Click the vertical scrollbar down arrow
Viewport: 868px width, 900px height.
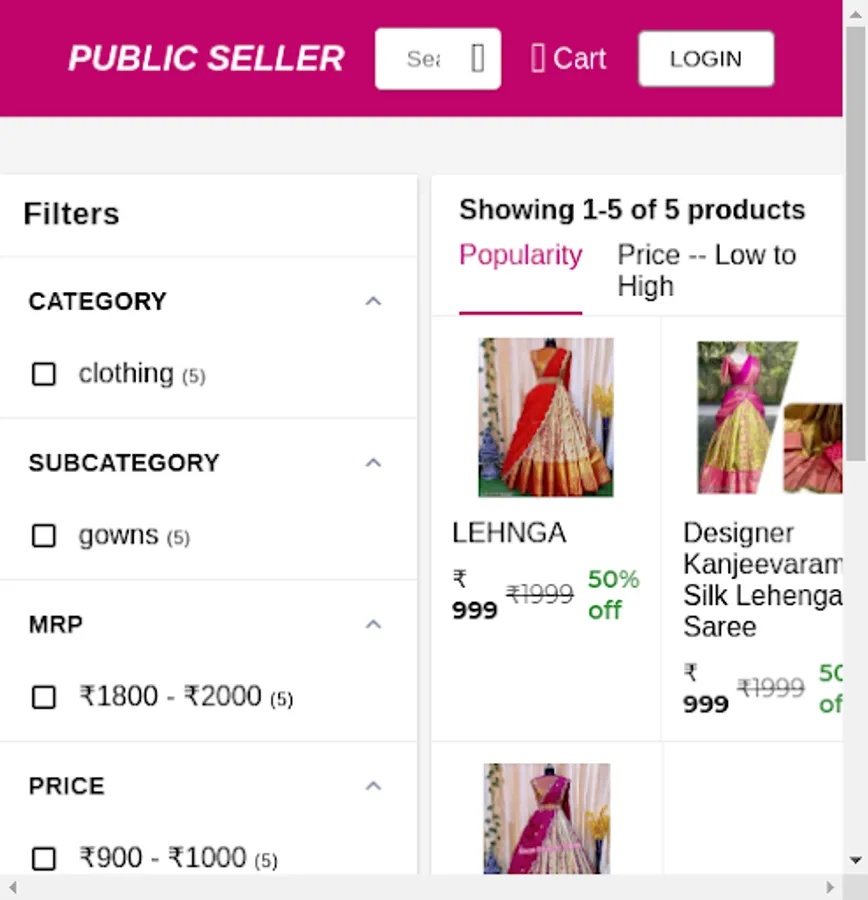pos(856,860)
